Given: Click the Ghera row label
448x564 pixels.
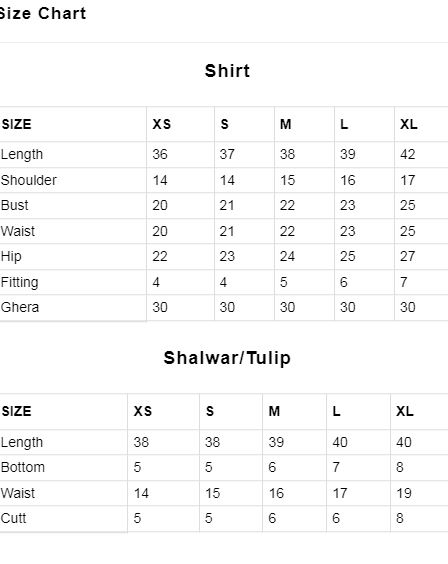Looking at the screenshot, I should pyautogui.click(x=20, y=308).
